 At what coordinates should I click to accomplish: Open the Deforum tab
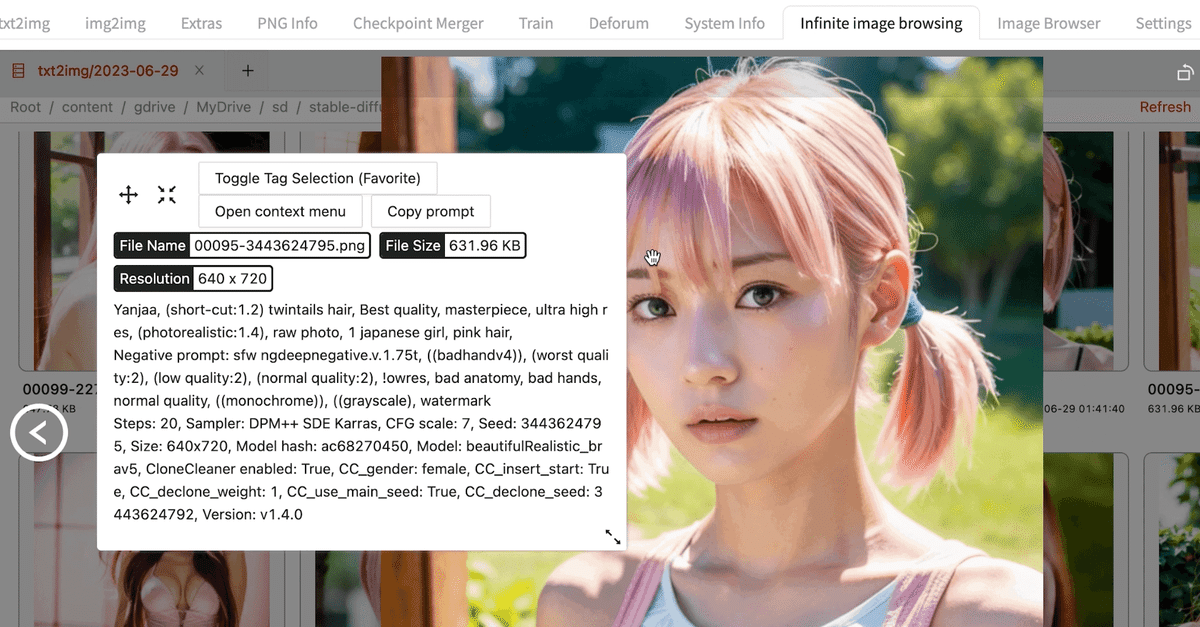point(618,22)
